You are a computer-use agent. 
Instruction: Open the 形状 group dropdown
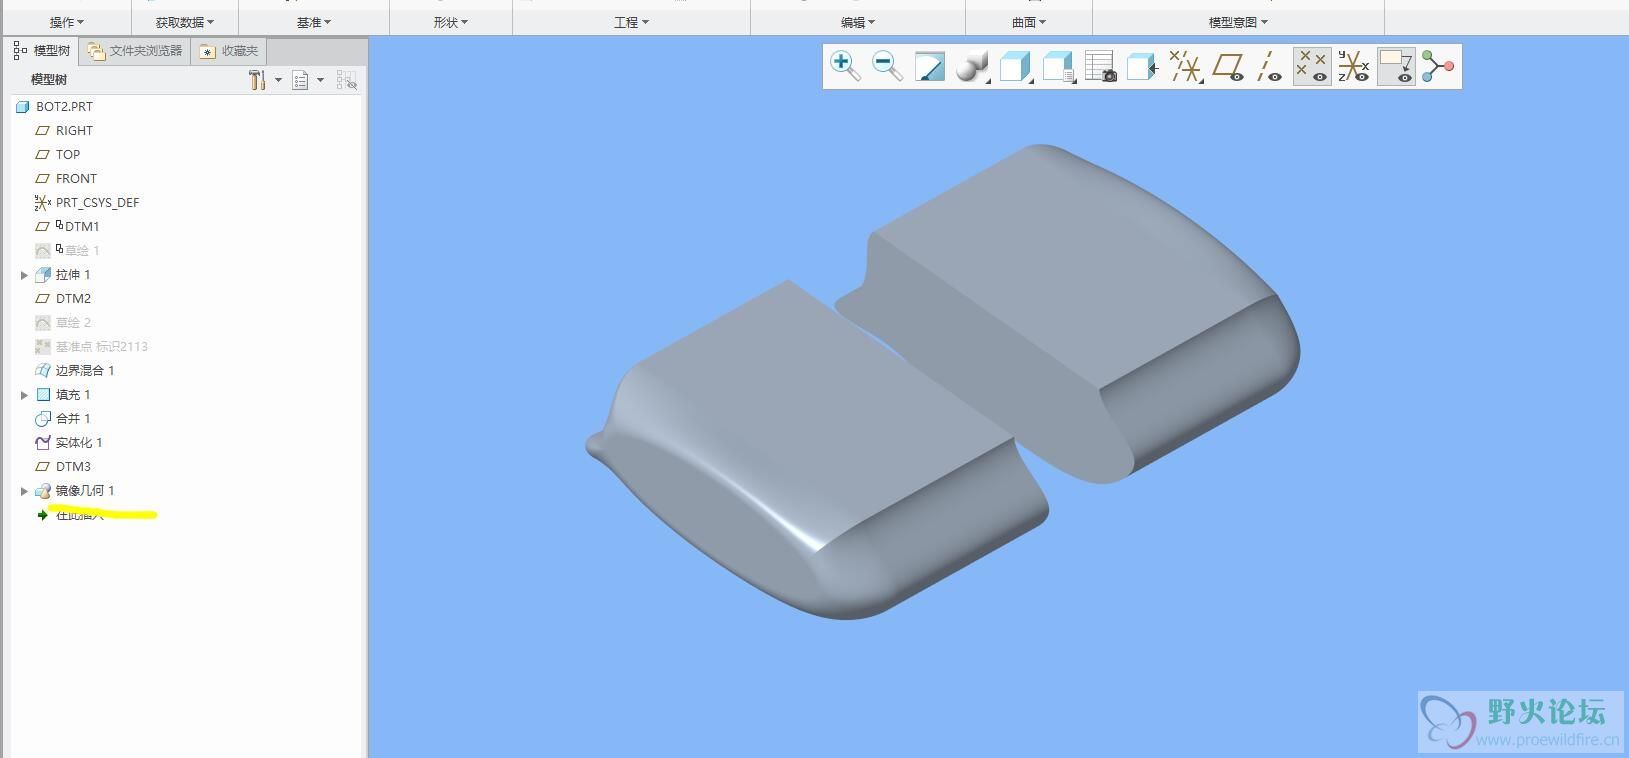click(451, 22)
